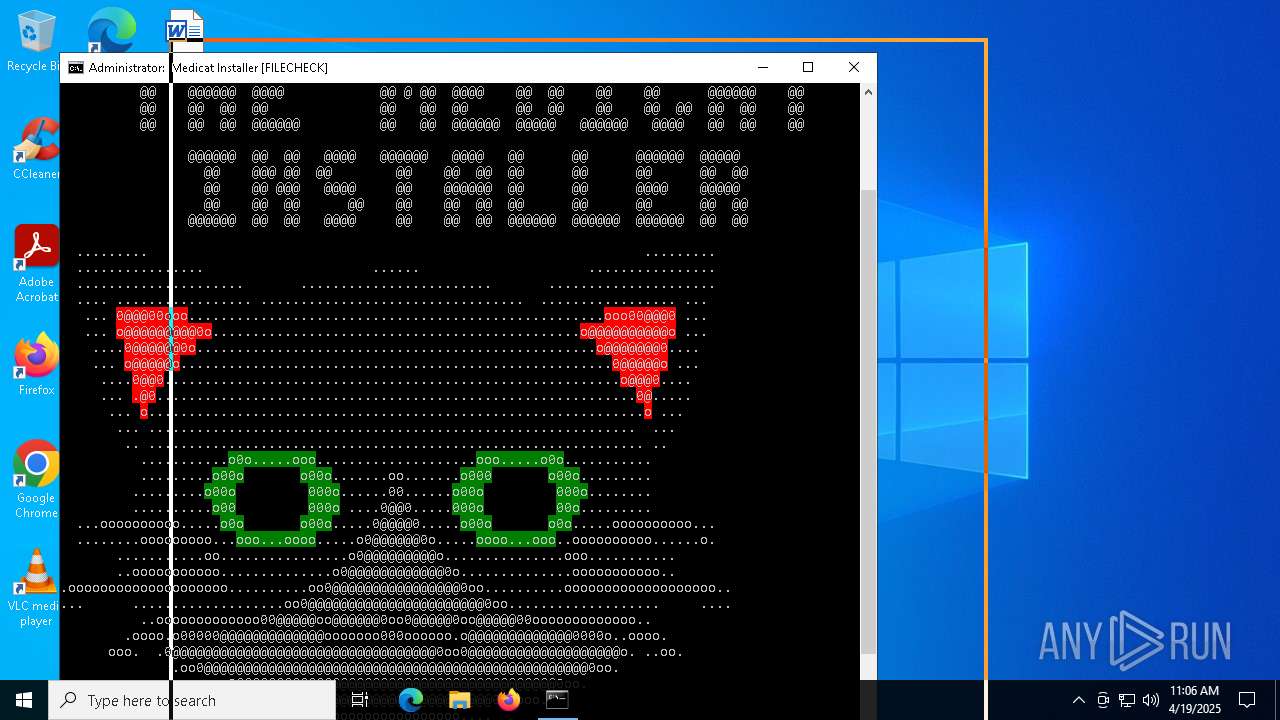Image resolution: width=1280 pixels, height=720 pixels.
Task: Select the command prompt taskbar button
Action: [557, 700]
